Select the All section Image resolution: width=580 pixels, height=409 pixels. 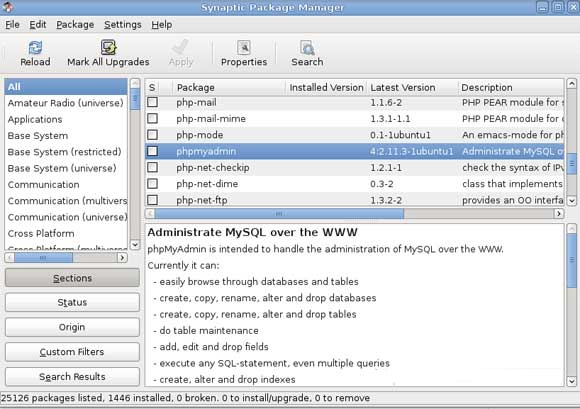point(66,87)
